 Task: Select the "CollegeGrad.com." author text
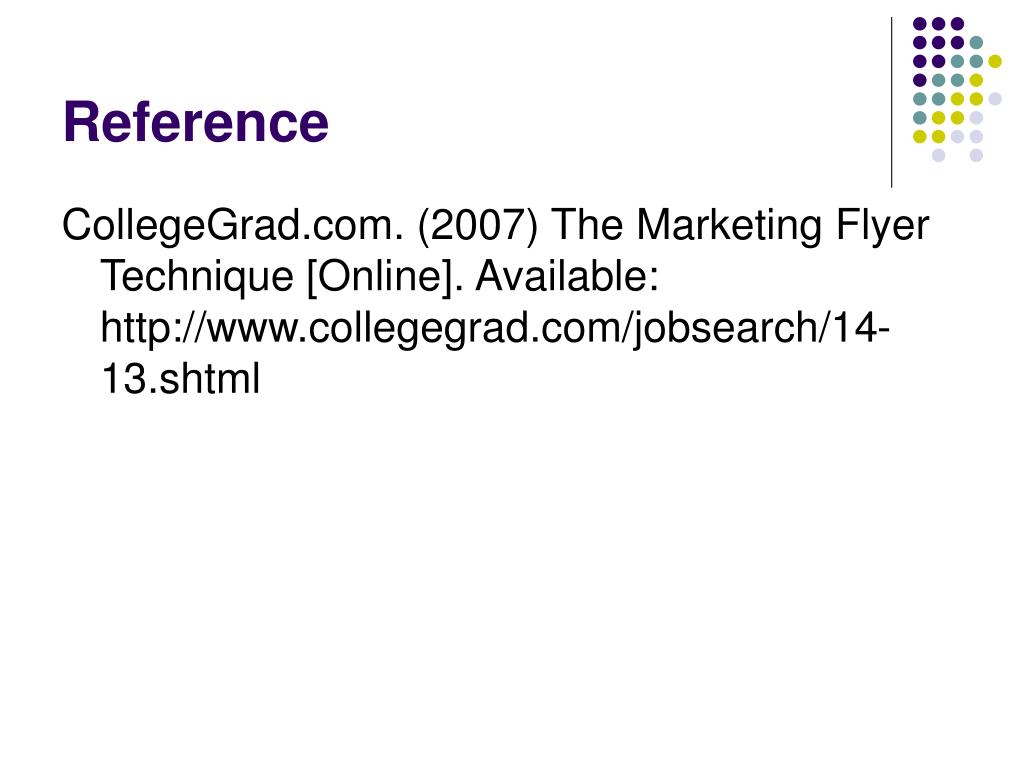pyautogui.click(x=233, y=226)
